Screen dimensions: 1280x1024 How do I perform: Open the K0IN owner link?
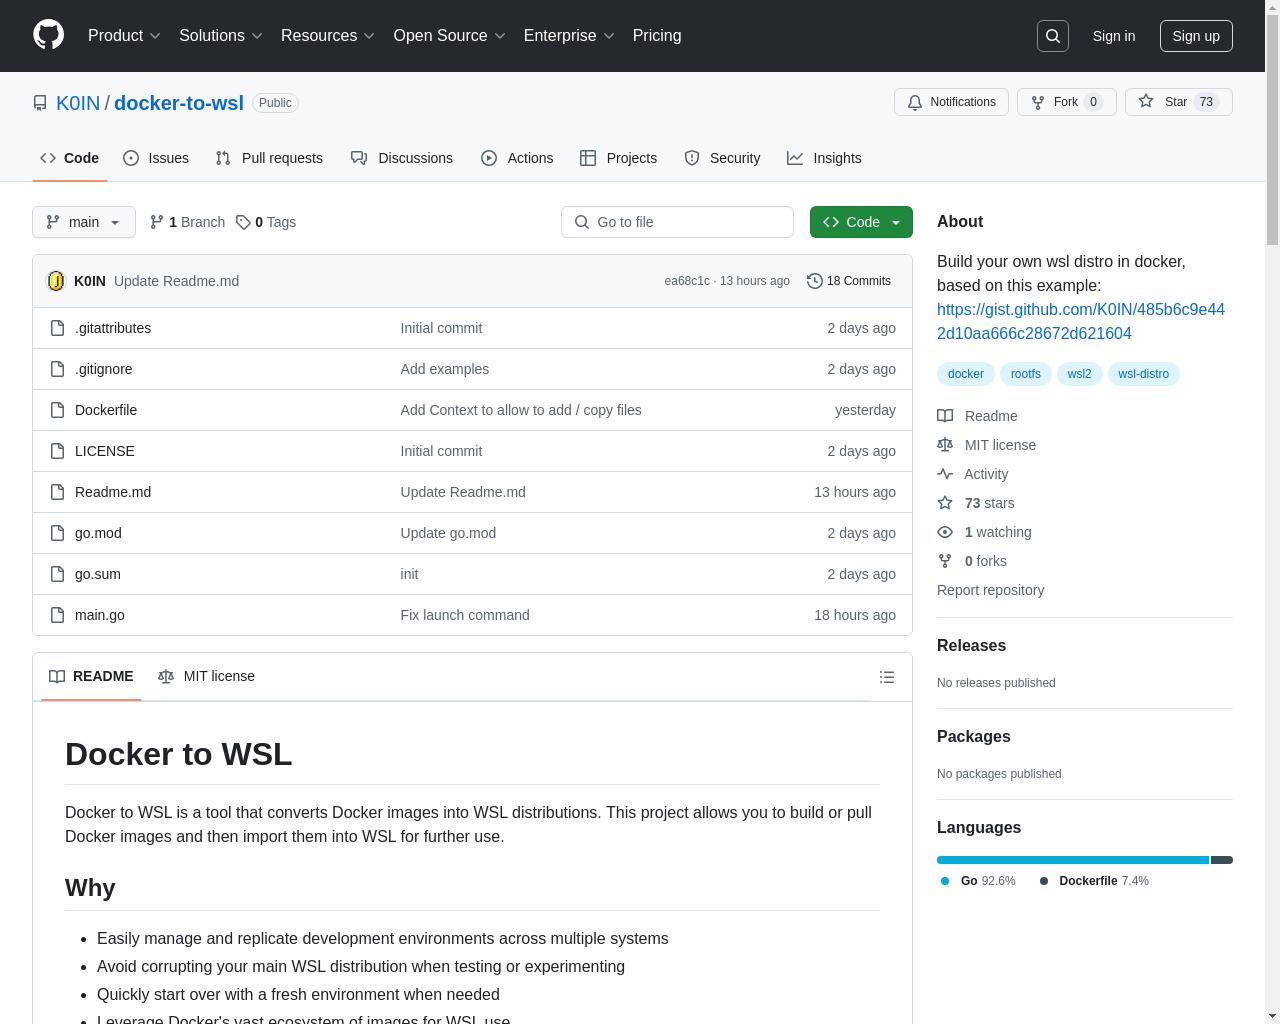coord(78,103)
